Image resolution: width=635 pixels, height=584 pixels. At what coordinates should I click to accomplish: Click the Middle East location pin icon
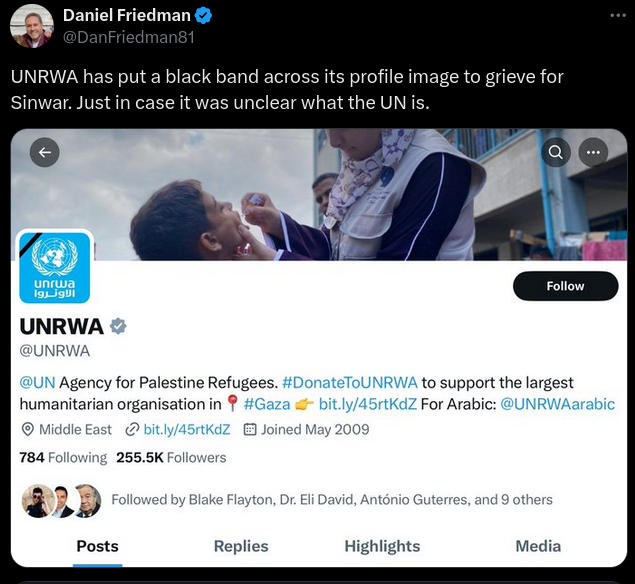[27, 429]
